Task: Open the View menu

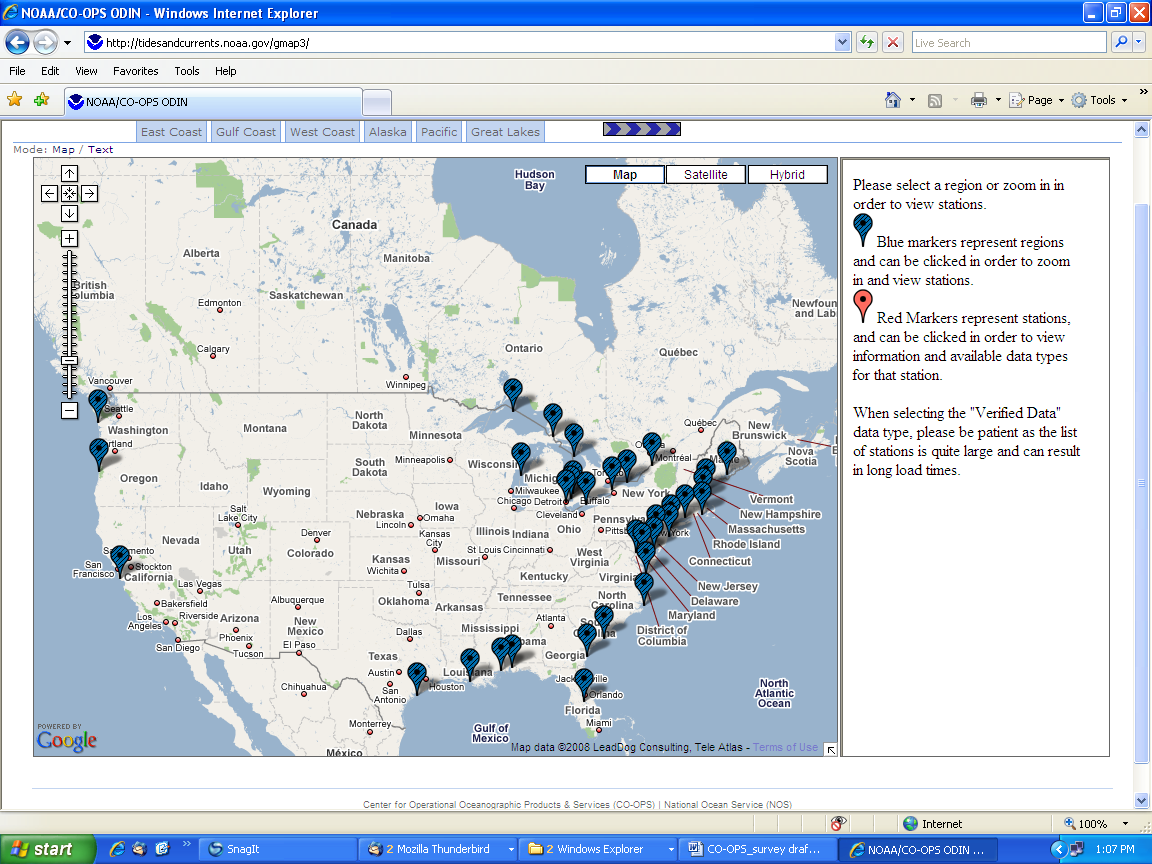Action: pos(86,71)
